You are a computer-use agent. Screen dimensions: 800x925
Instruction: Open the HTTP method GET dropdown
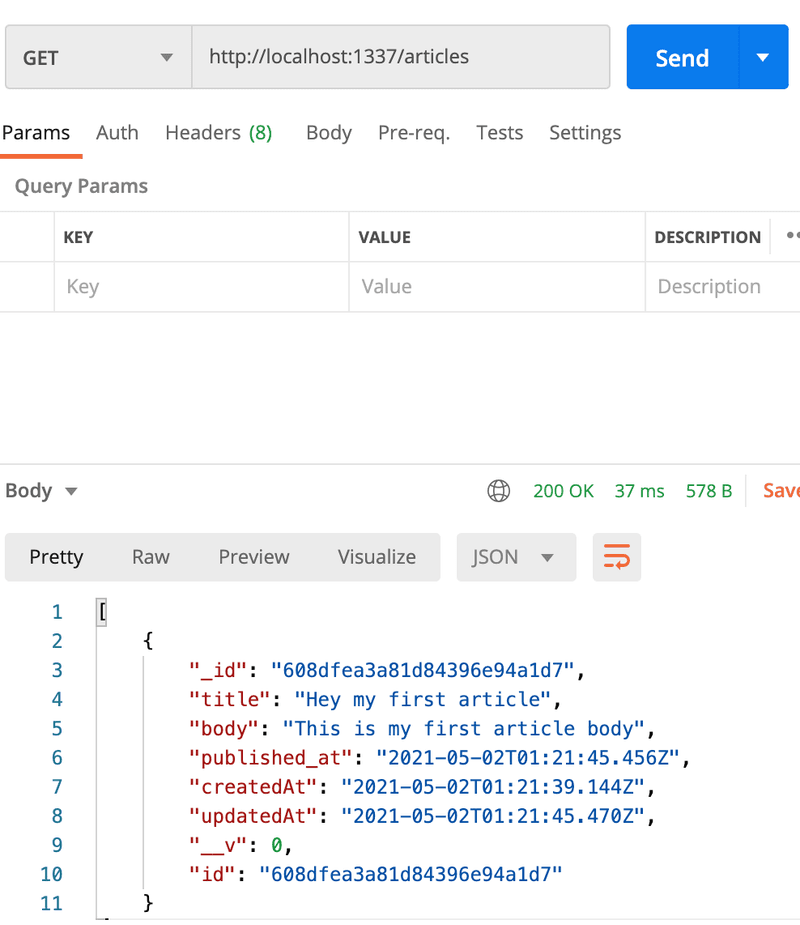click(97, 58)
